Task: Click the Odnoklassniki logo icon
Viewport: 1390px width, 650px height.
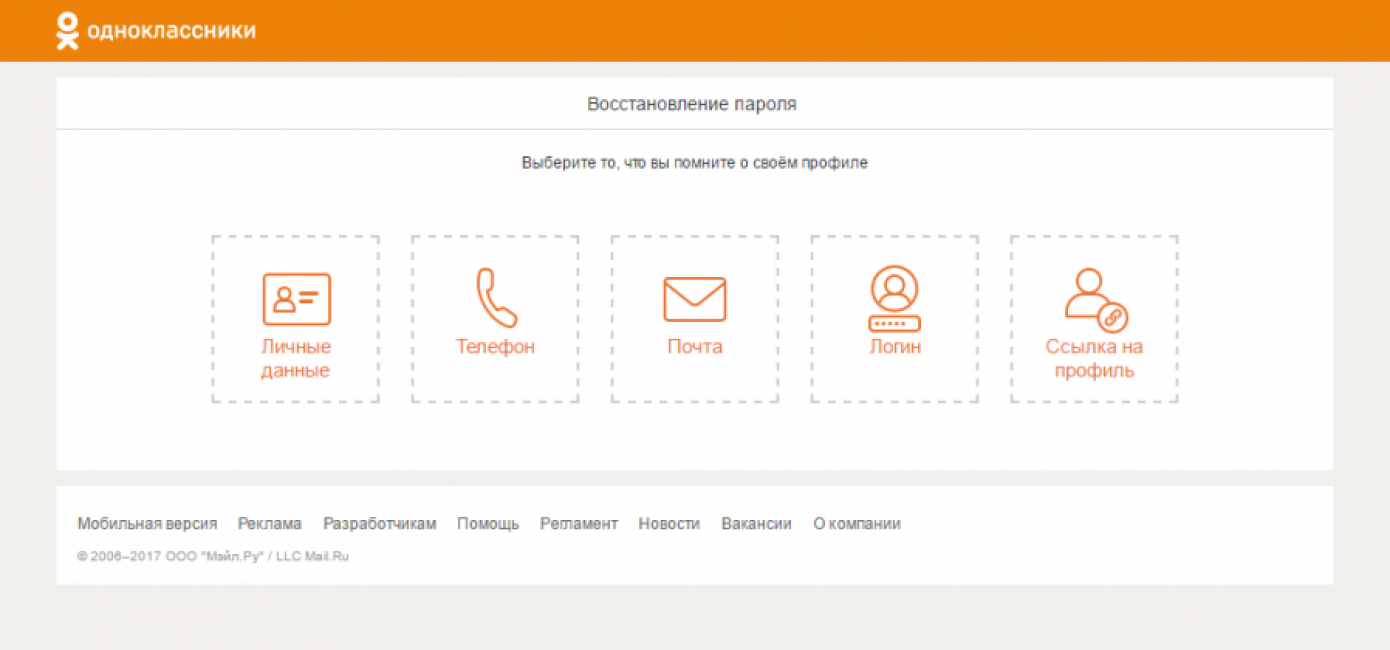Action: 67,30
